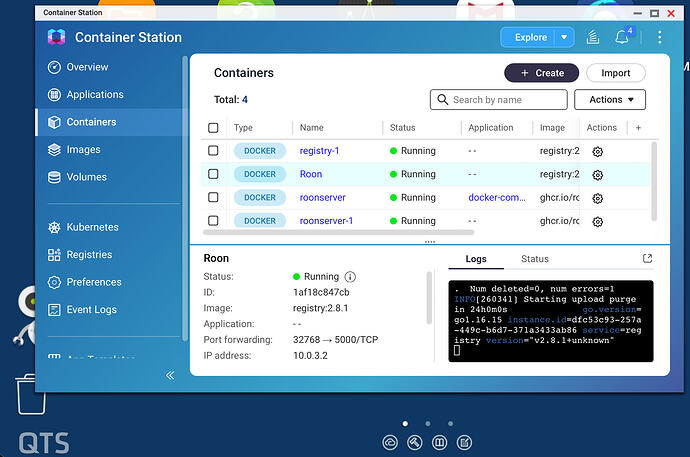Open Preferences in the sidebar
690x457 pixels.
(x=84, y=282)
